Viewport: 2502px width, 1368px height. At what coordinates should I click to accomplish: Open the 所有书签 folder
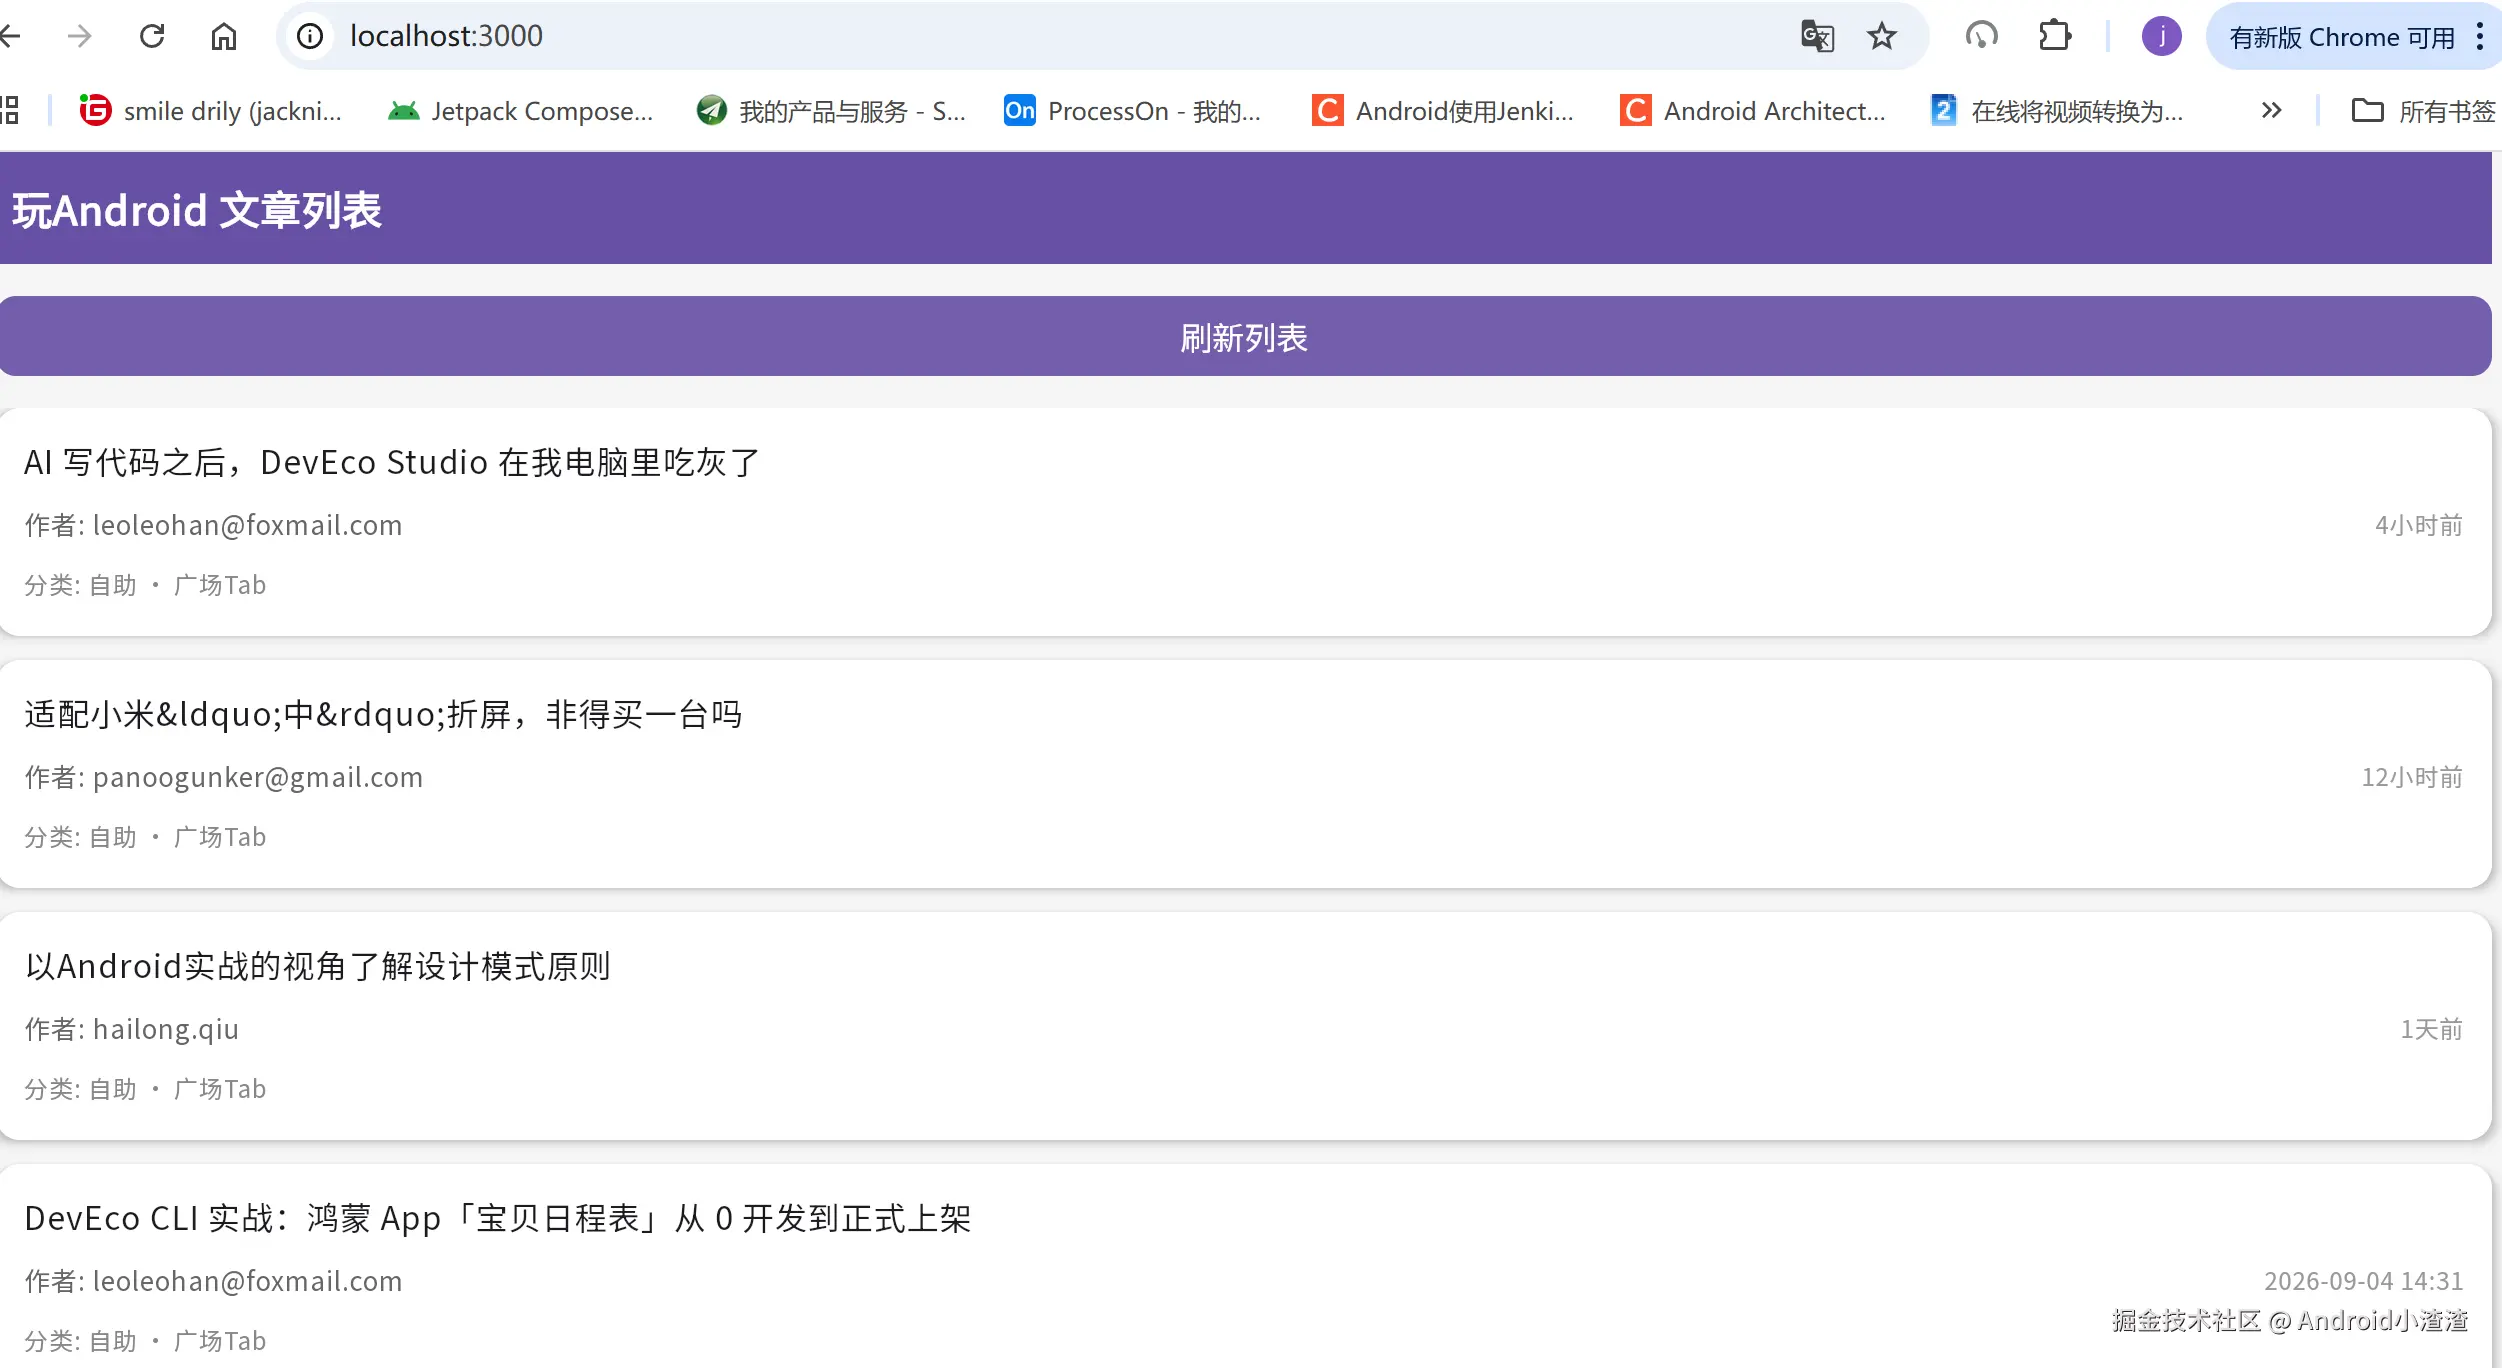pos(2422,110)
